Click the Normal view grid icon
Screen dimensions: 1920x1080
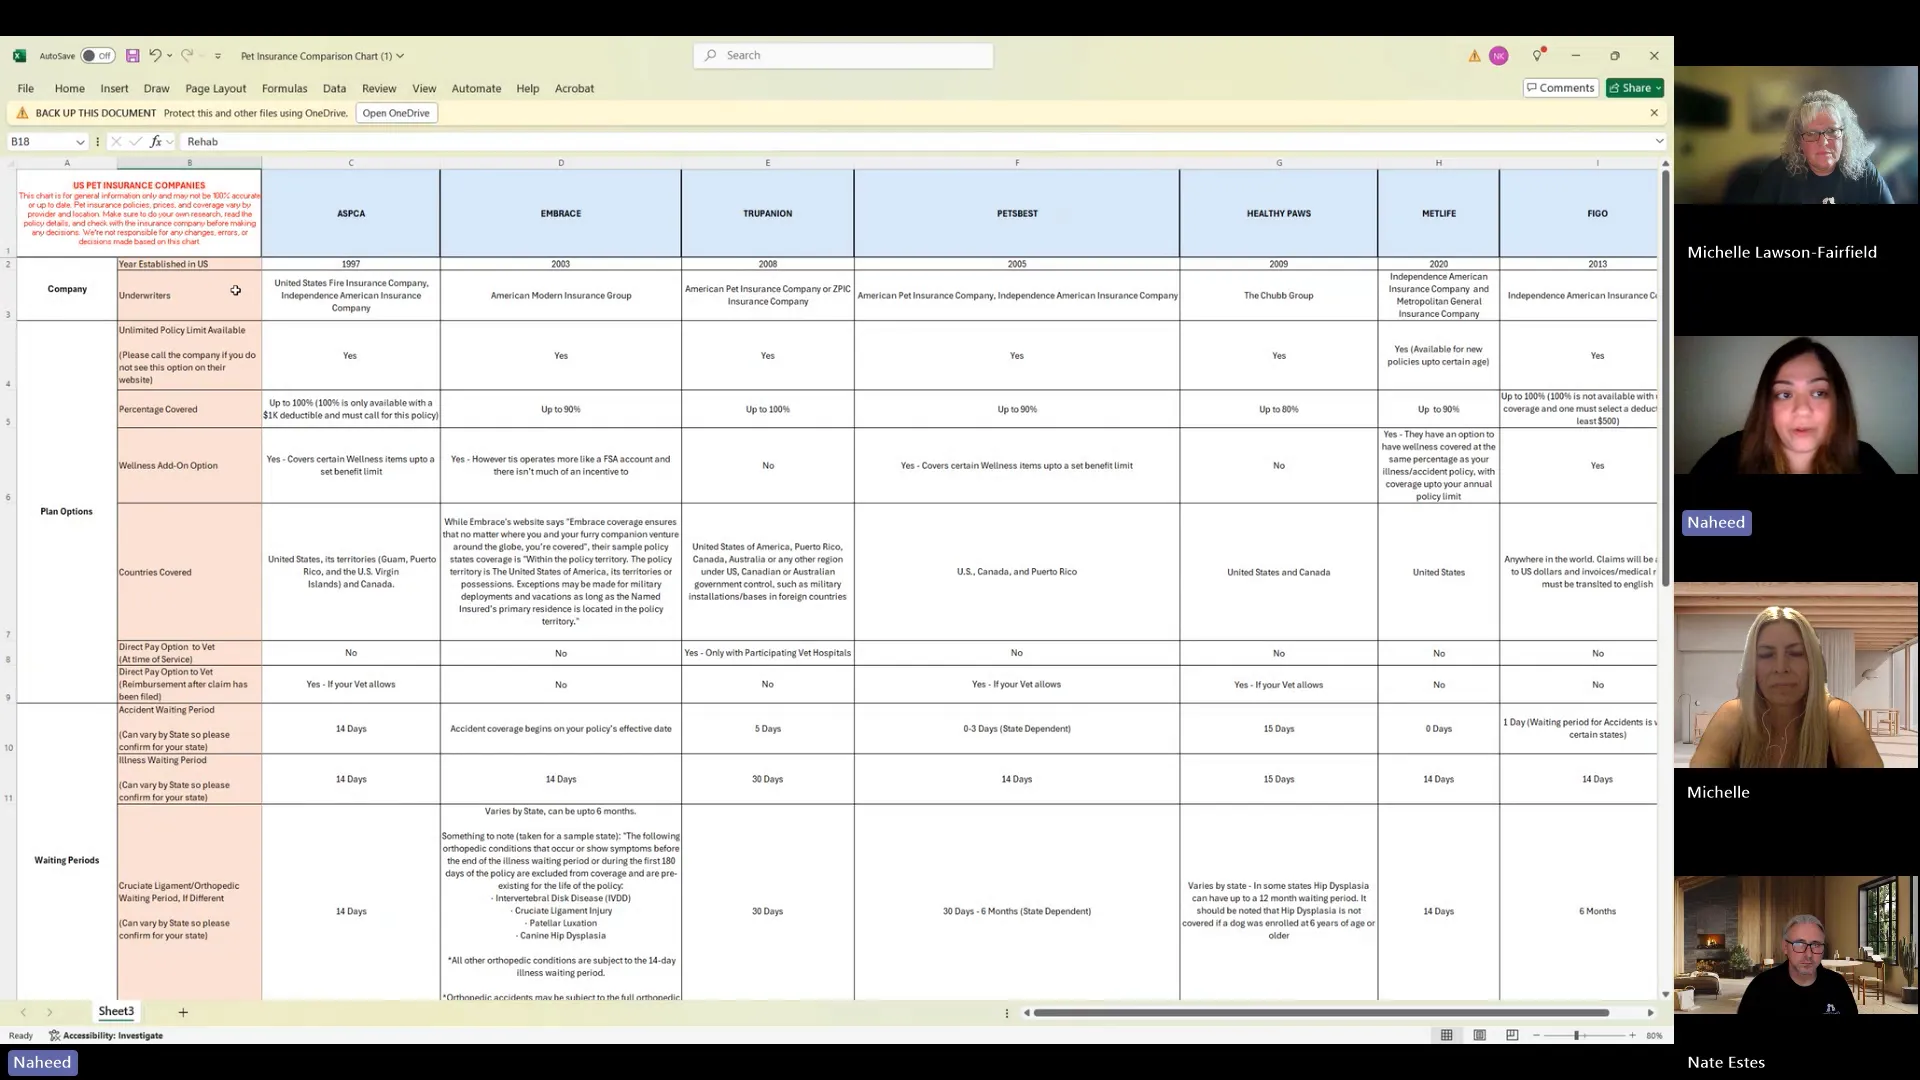click(x=1446, y=1035)
